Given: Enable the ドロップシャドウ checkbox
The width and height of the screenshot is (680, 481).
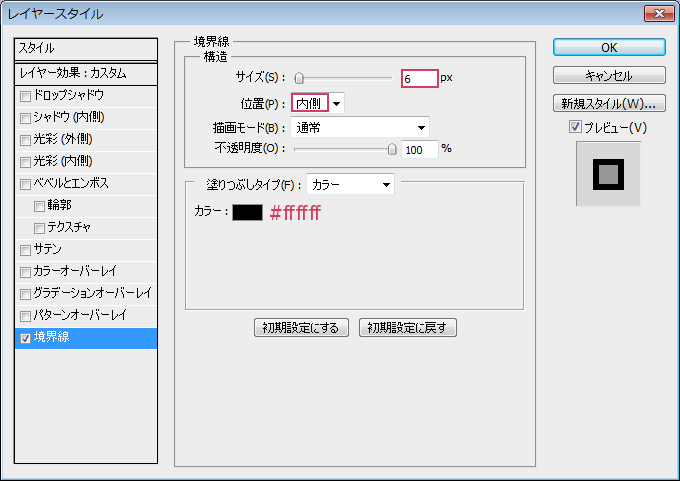Looking at the screenshot, I should tap(26, 96).
